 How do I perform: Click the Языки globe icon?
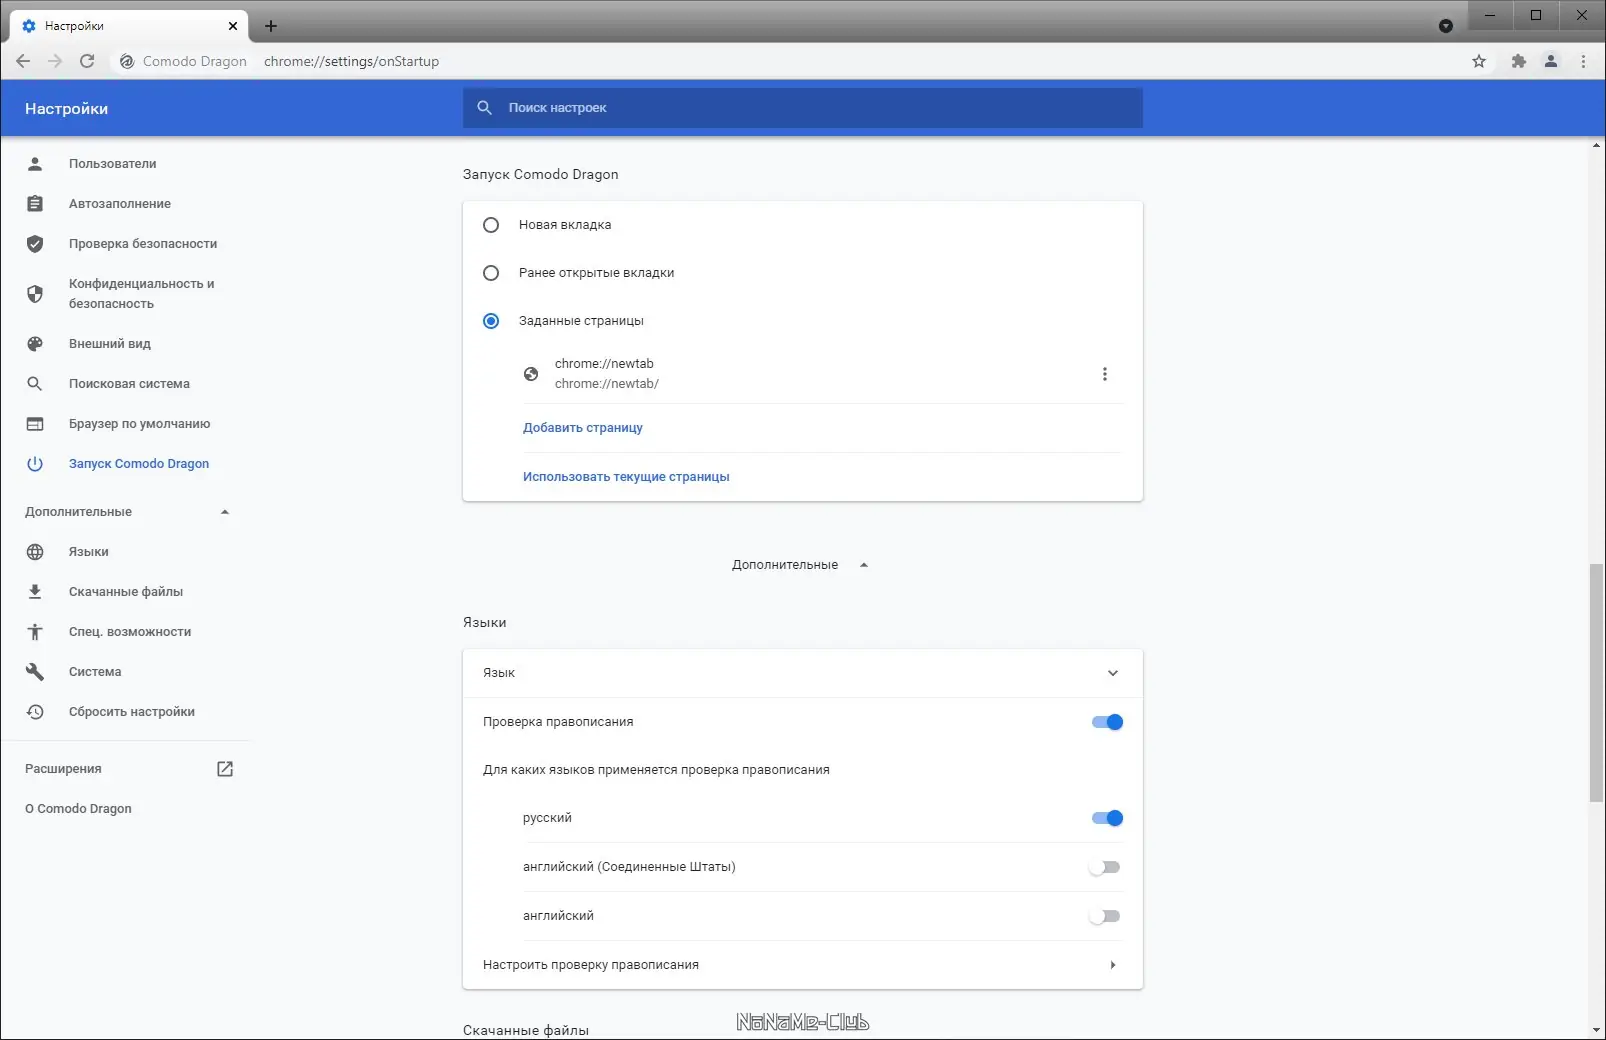(35, 552)
